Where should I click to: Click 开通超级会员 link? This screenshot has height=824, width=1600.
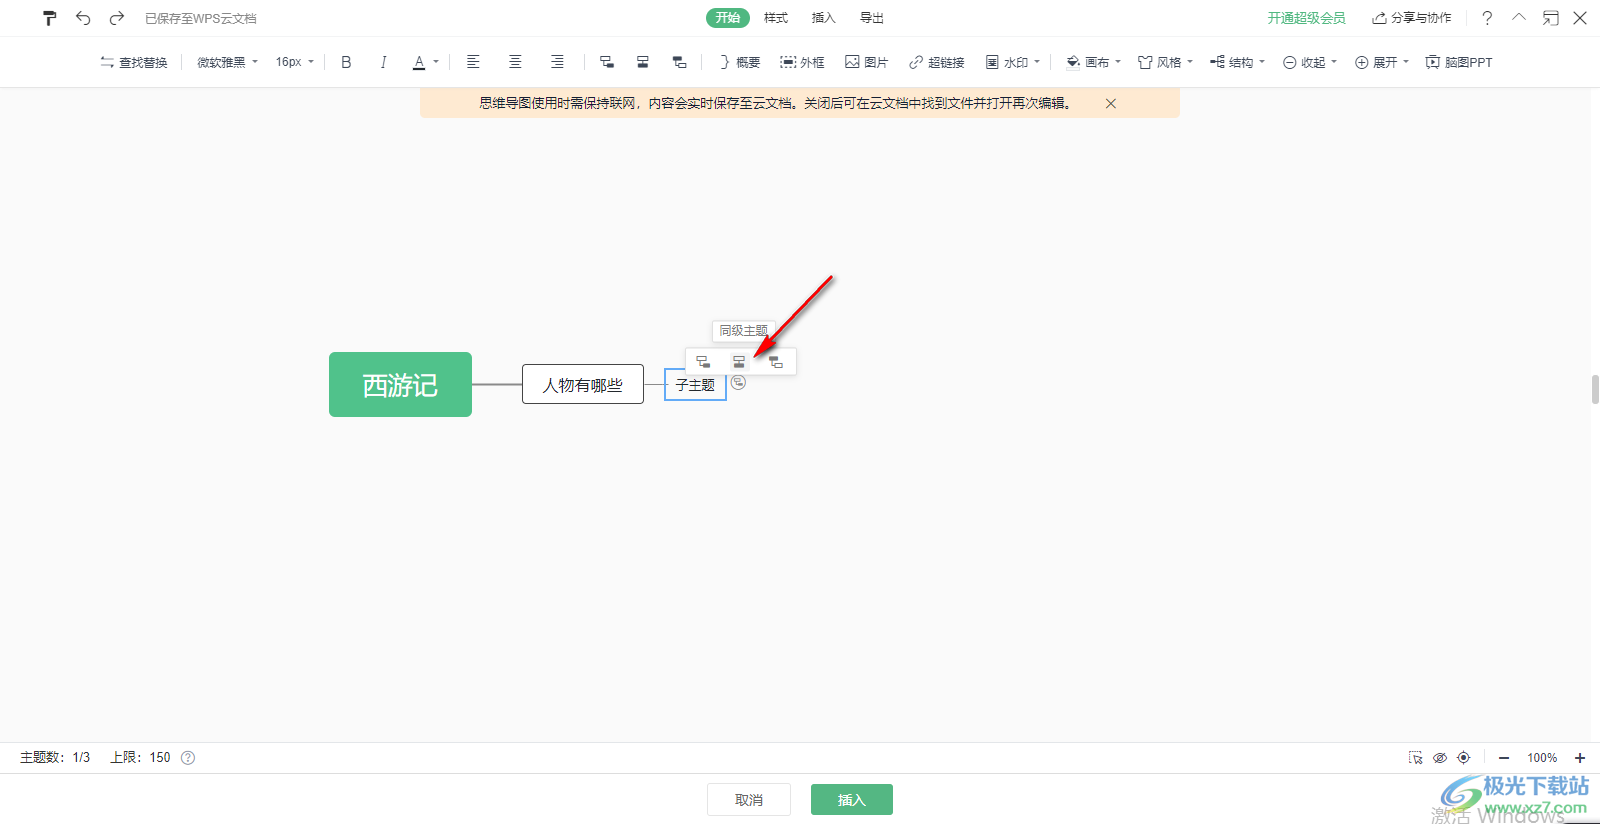click(1306, 18)
